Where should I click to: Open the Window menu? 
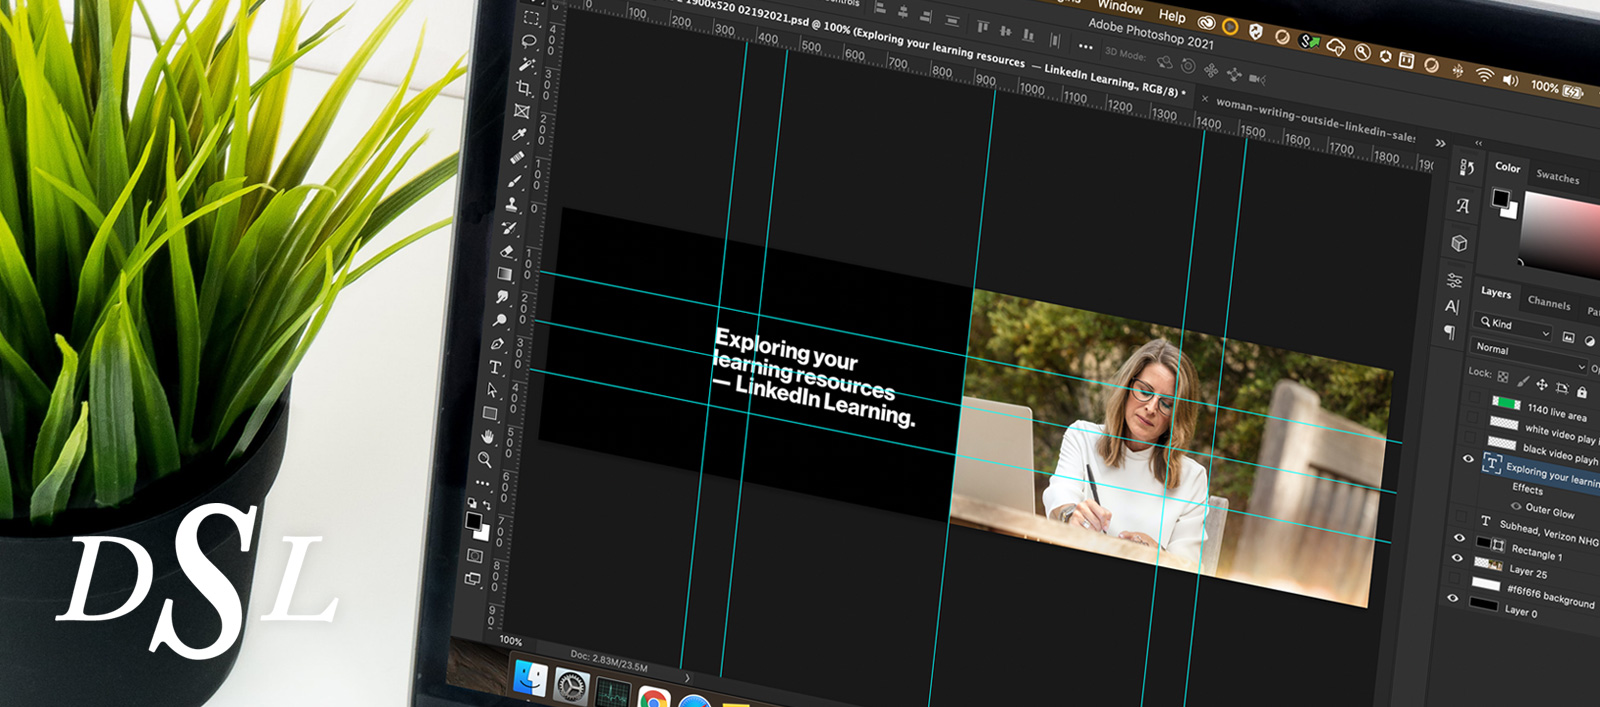click(x=1120, y=7)
